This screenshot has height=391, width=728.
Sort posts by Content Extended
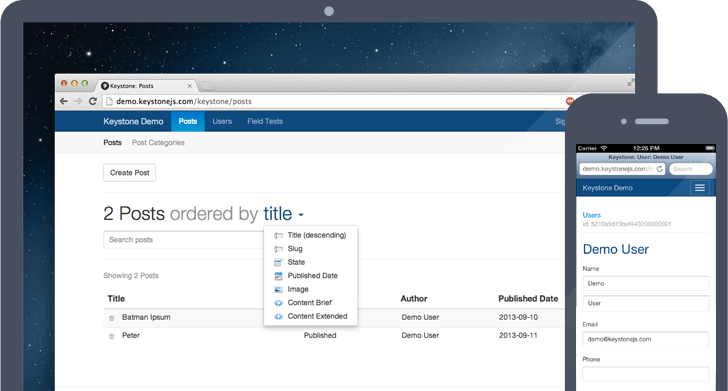(317, 316)
